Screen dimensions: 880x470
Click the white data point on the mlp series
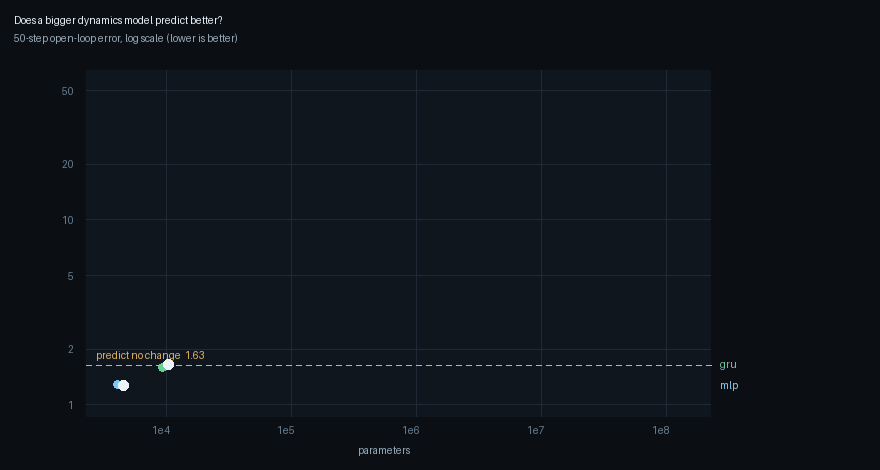[x=124, y=385]
